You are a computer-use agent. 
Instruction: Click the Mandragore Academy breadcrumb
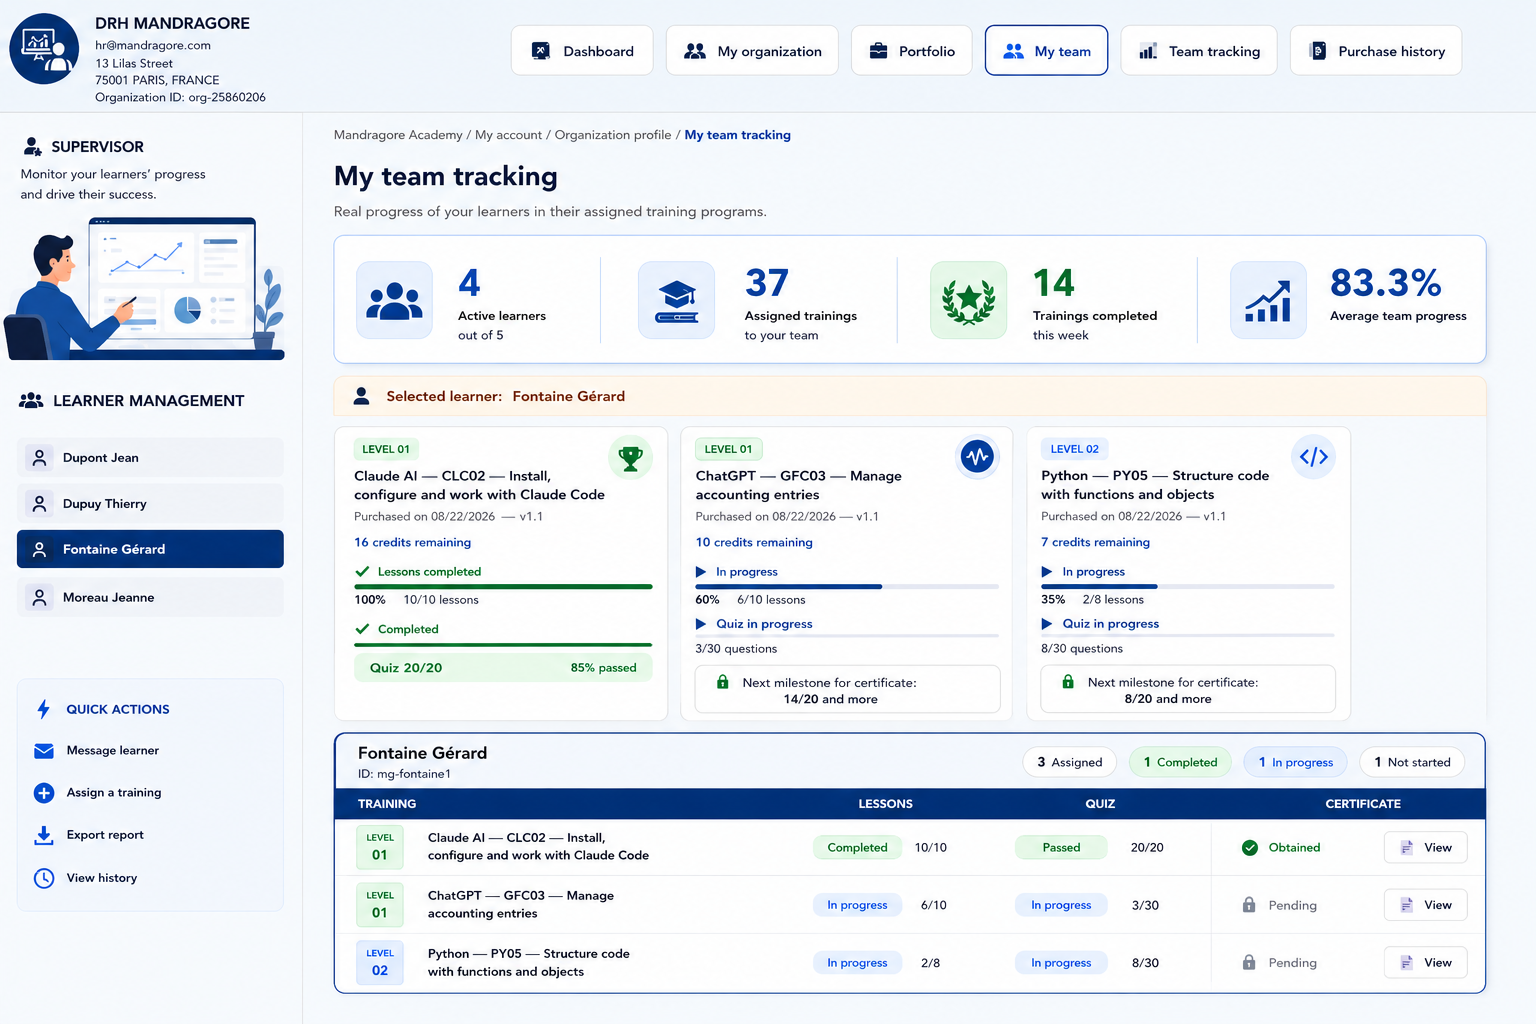[x=398, y=135]
